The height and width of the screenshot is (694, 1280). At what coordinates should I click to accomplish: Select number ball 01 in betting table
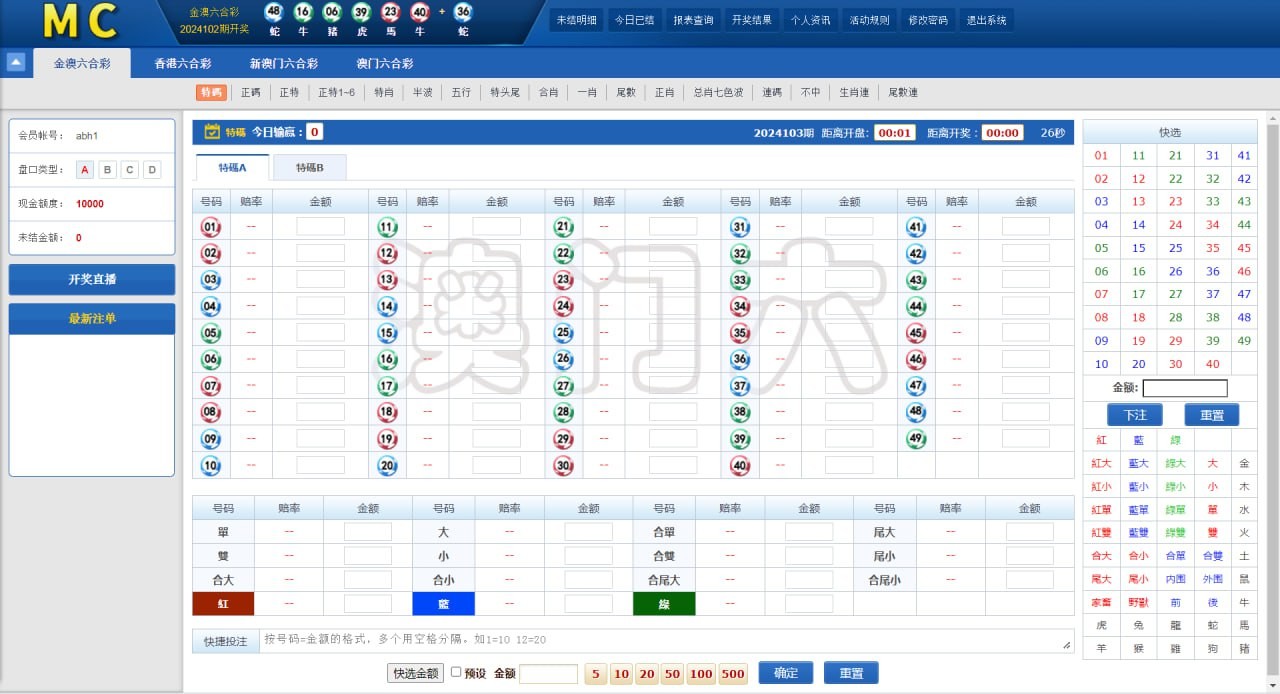pos(211,227)
